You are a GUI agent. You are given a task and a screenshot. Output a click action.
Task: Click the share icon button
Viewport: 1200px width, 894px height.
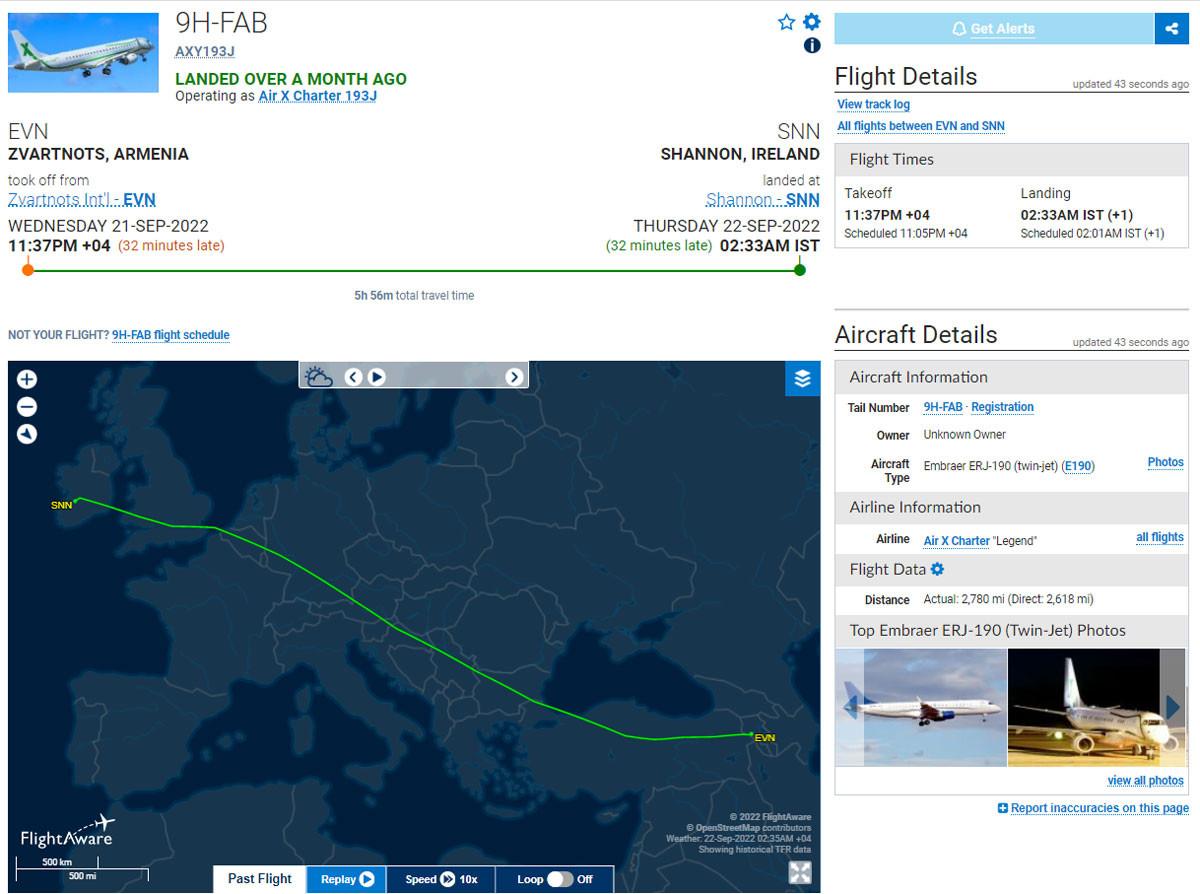click(x=1171, y=29)
